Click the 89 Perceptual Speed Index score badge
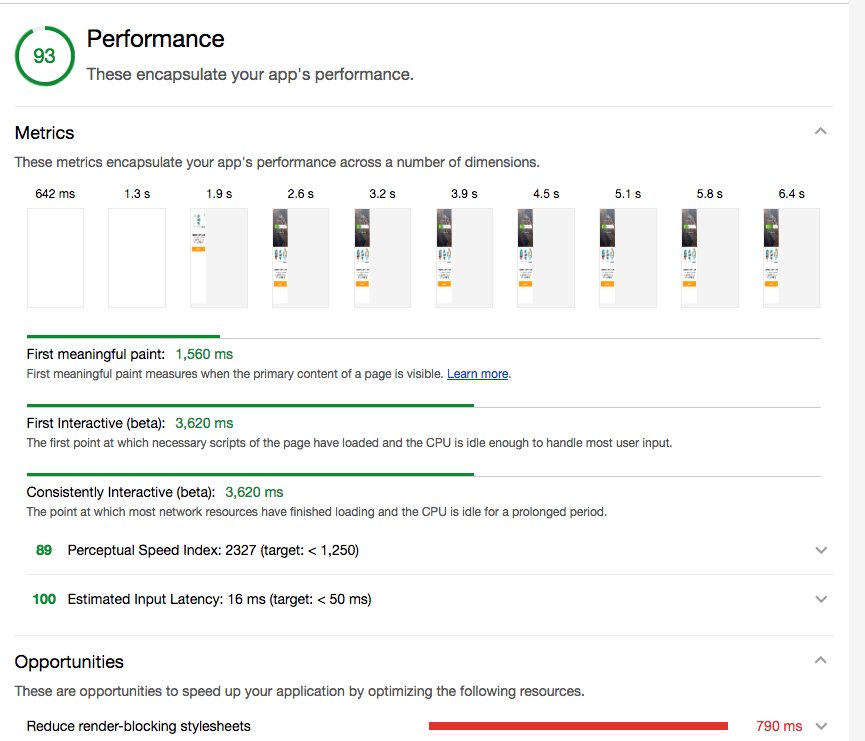 [x=42, y=550]
